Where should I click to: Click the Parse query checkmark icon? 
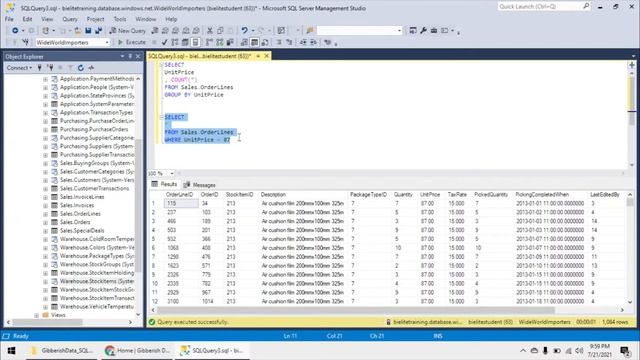pos(164,42)
